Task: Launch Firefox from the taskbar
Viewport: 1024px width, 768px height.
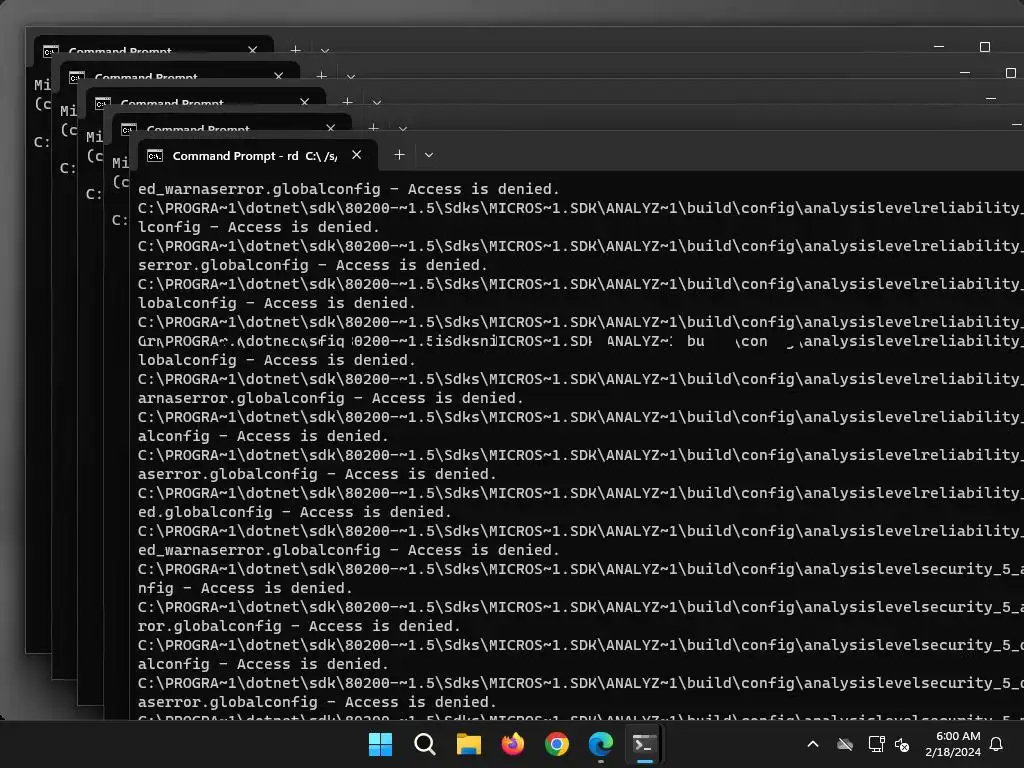Action: tap(513, 744)
